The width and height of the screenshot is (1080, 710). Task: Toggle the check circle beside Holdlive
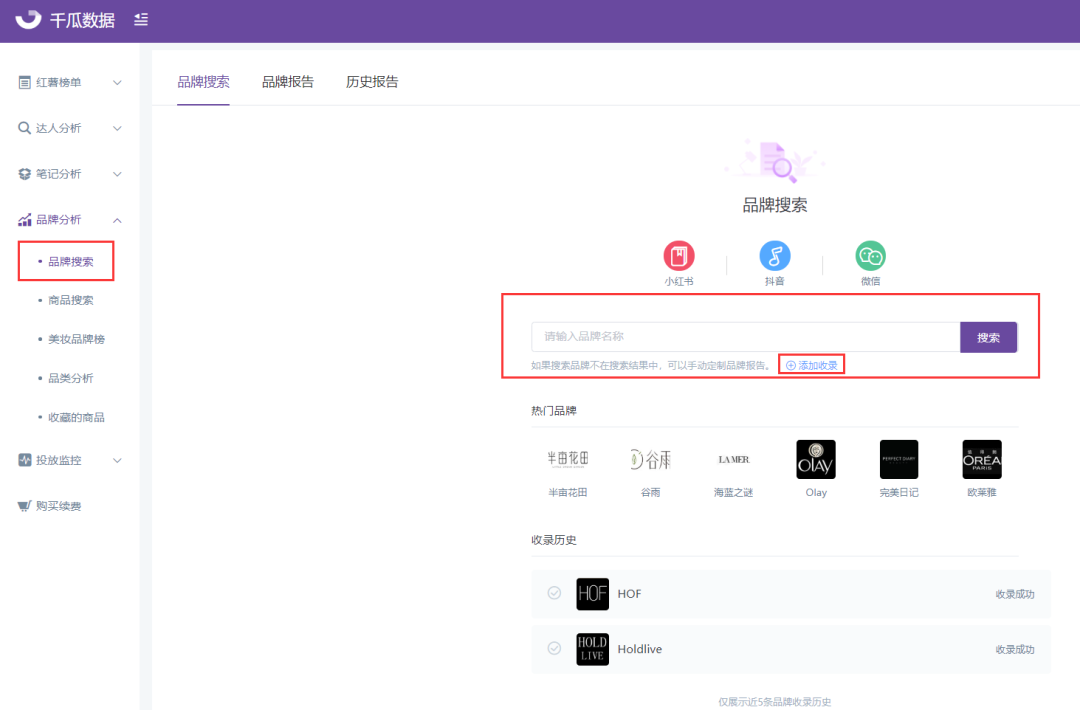pyautogui.click(x=554, y=648)
